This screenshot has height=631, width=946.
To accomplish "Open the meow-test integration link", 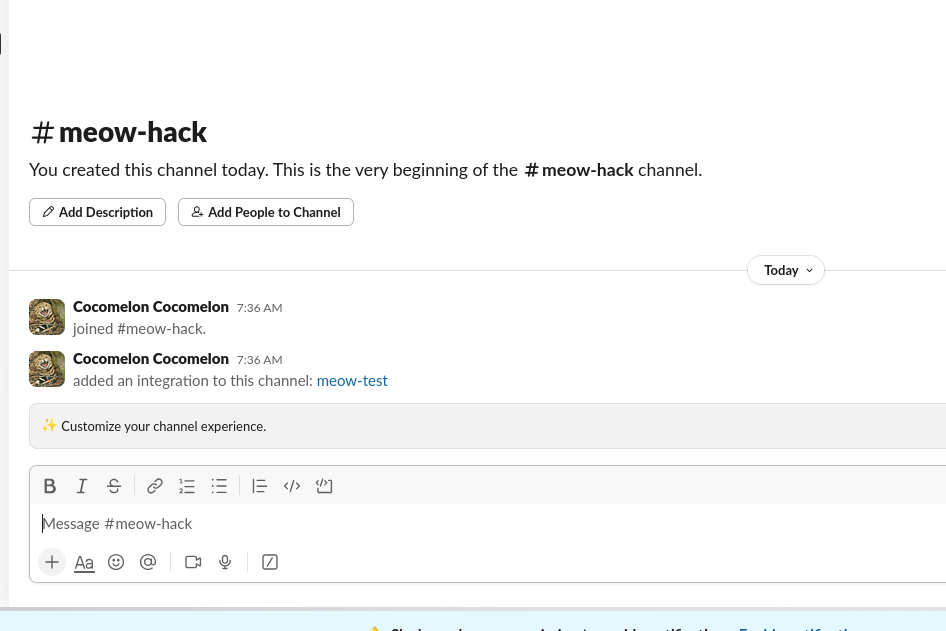I will (352, 381).
